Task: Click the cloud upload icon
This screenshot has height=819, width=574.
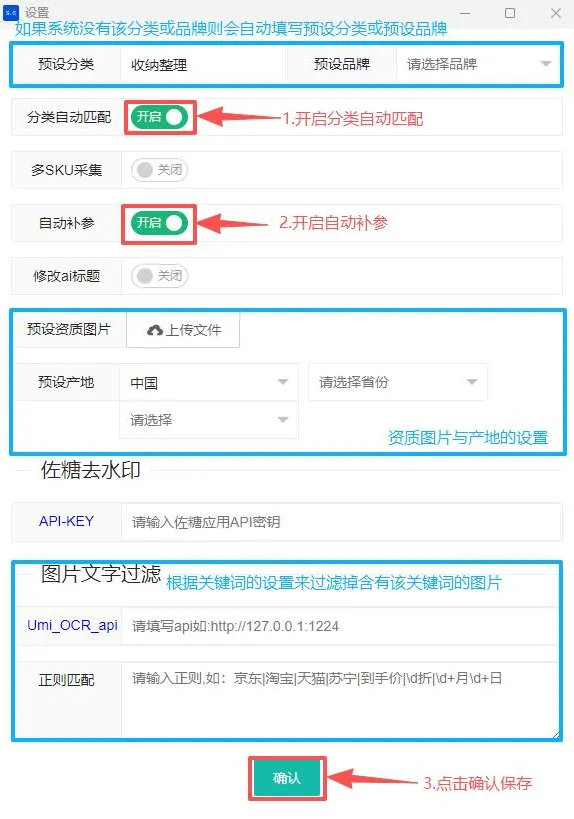Action: 155,330
